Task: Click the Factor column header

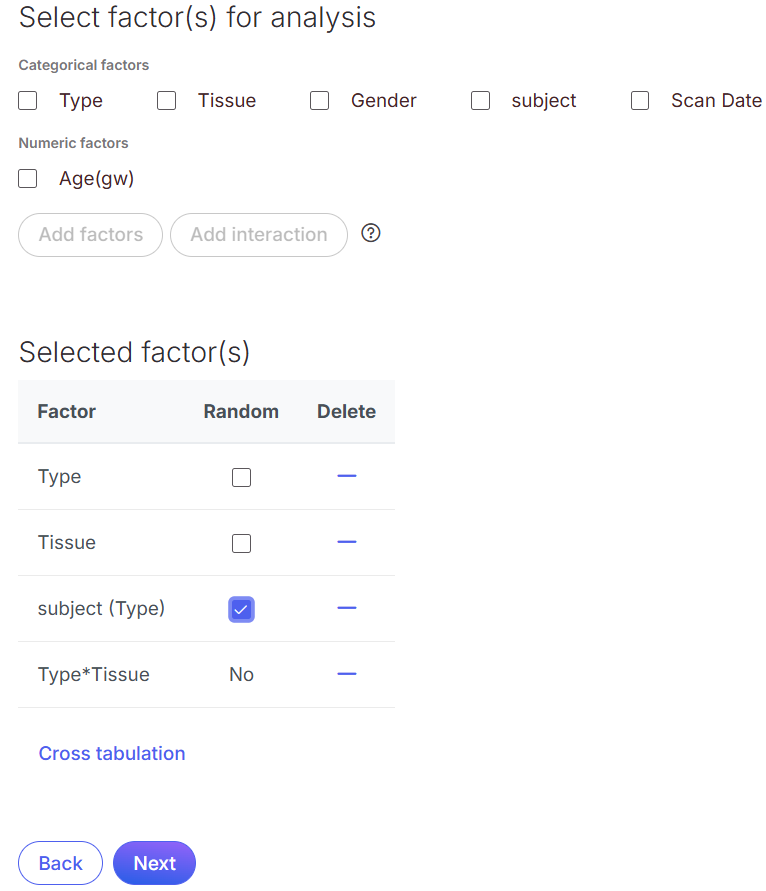Action: (x=66, y=411)
